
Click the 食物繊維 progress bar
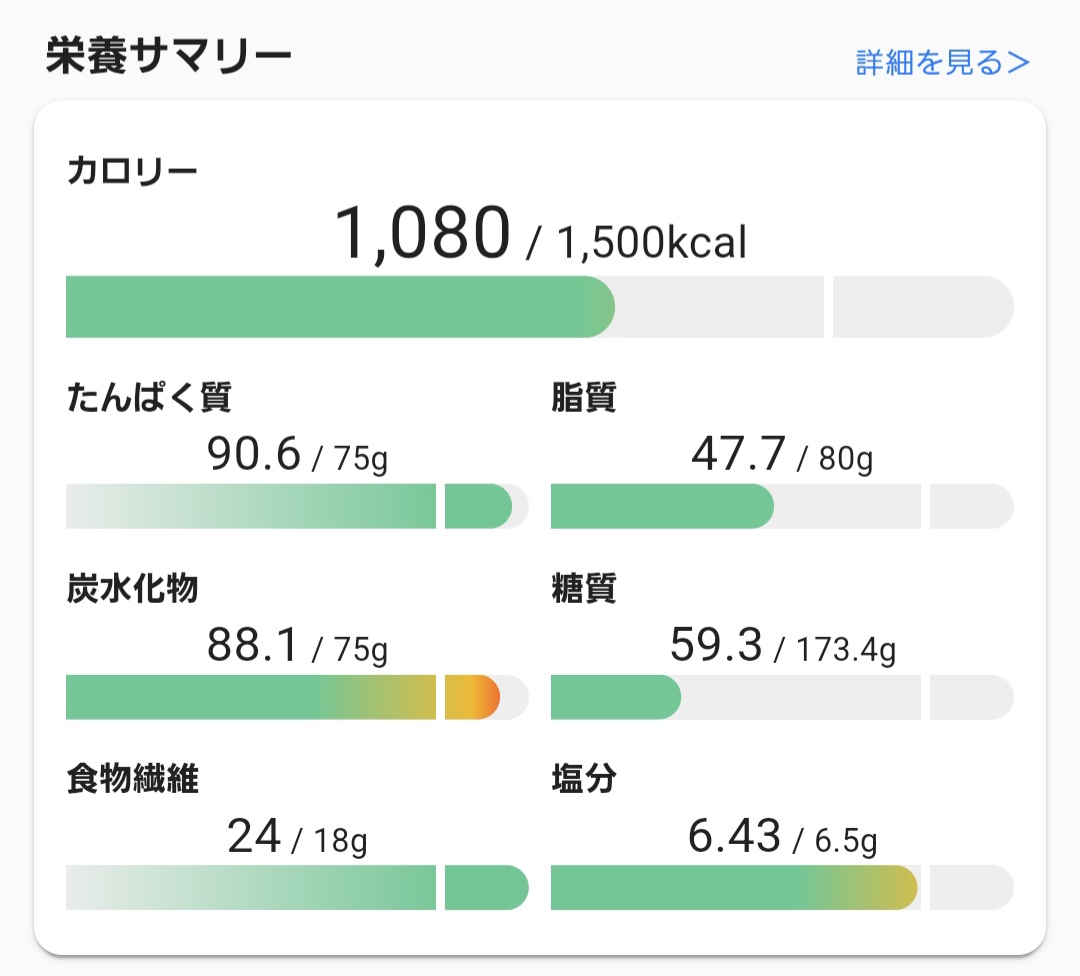coord(297,888)
